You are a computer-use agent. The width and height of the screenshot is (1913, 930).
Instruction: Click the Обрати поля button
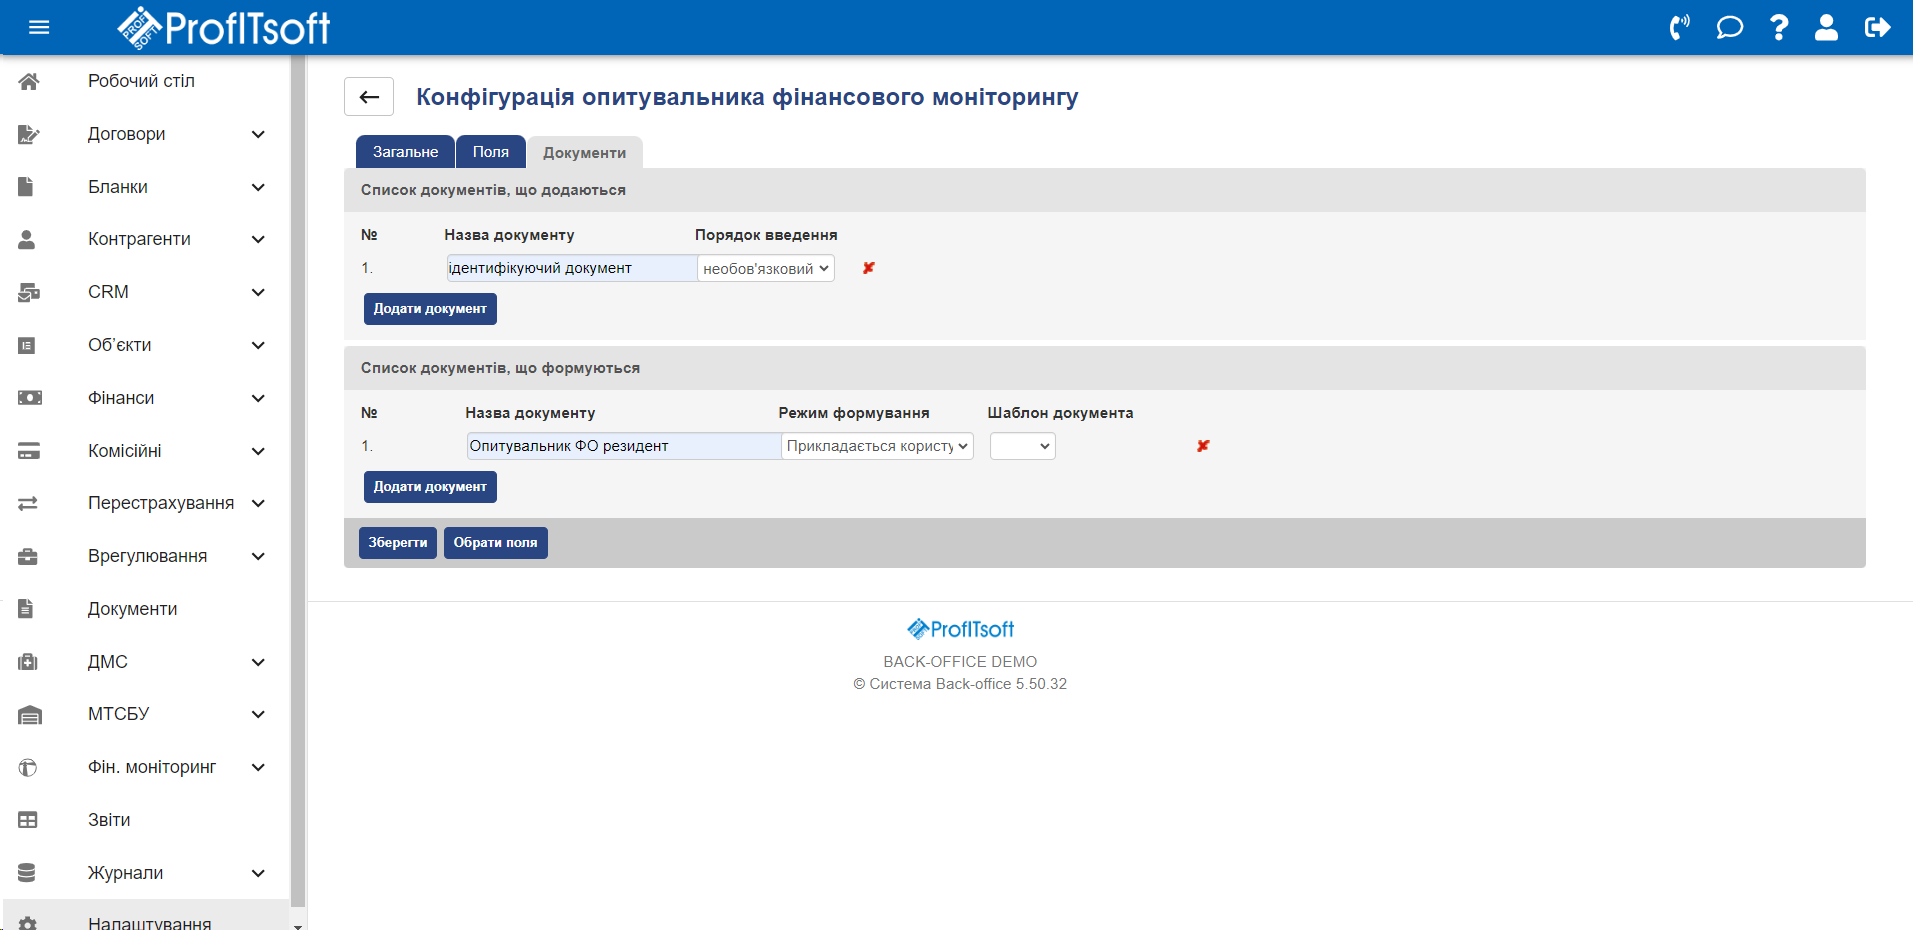coord(495,543)
